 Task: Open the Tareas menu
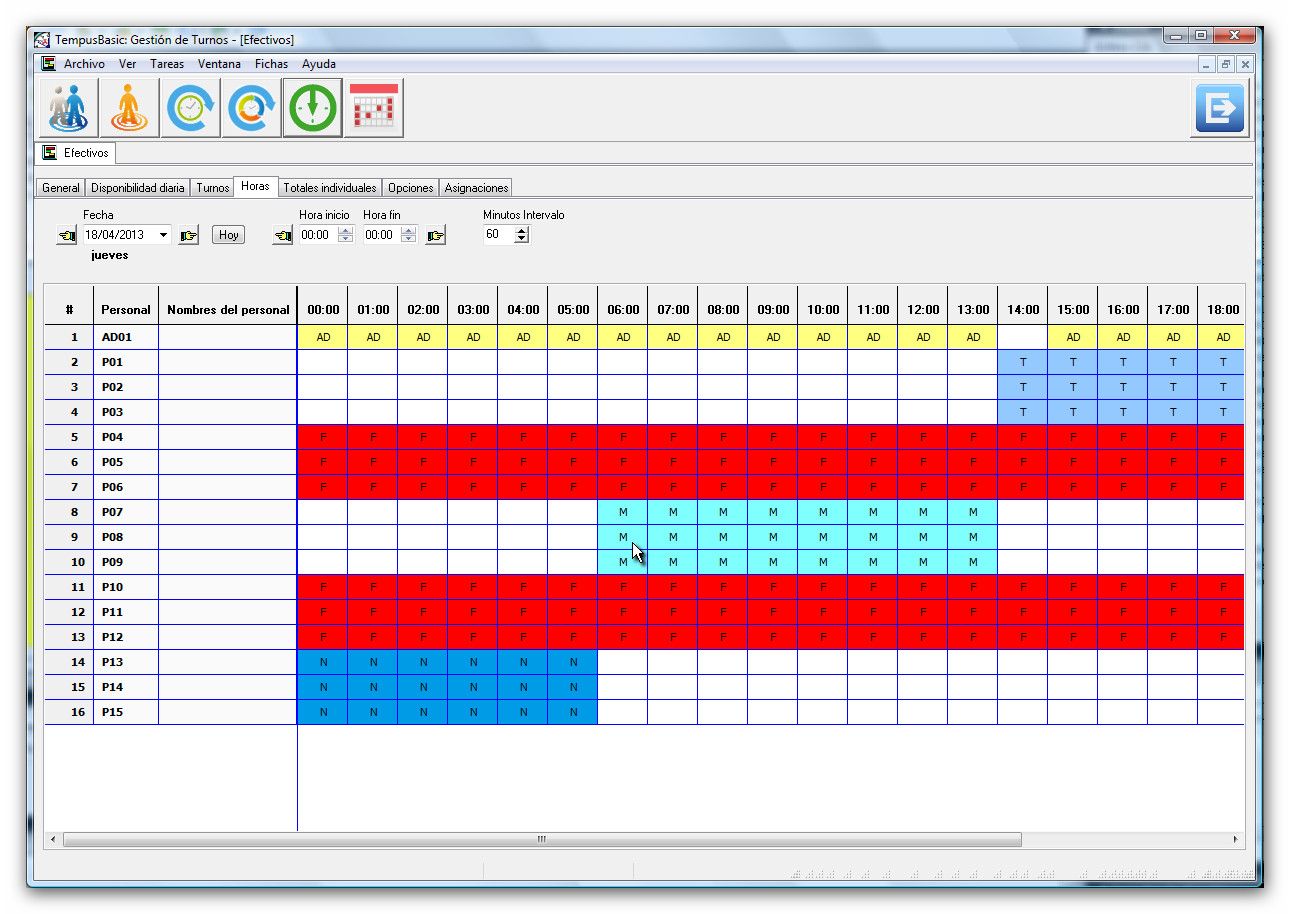click(167, 64)
